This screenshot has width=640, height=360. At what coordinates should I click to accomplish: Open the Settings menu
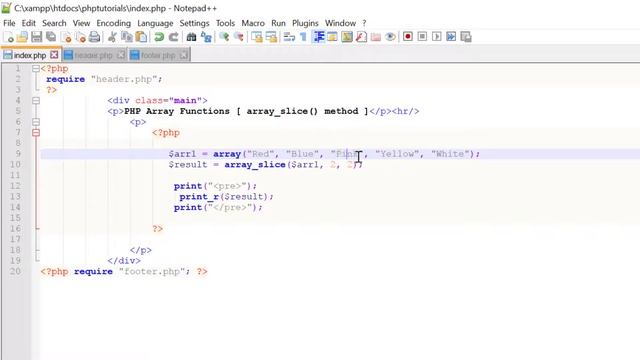point(194,23)
